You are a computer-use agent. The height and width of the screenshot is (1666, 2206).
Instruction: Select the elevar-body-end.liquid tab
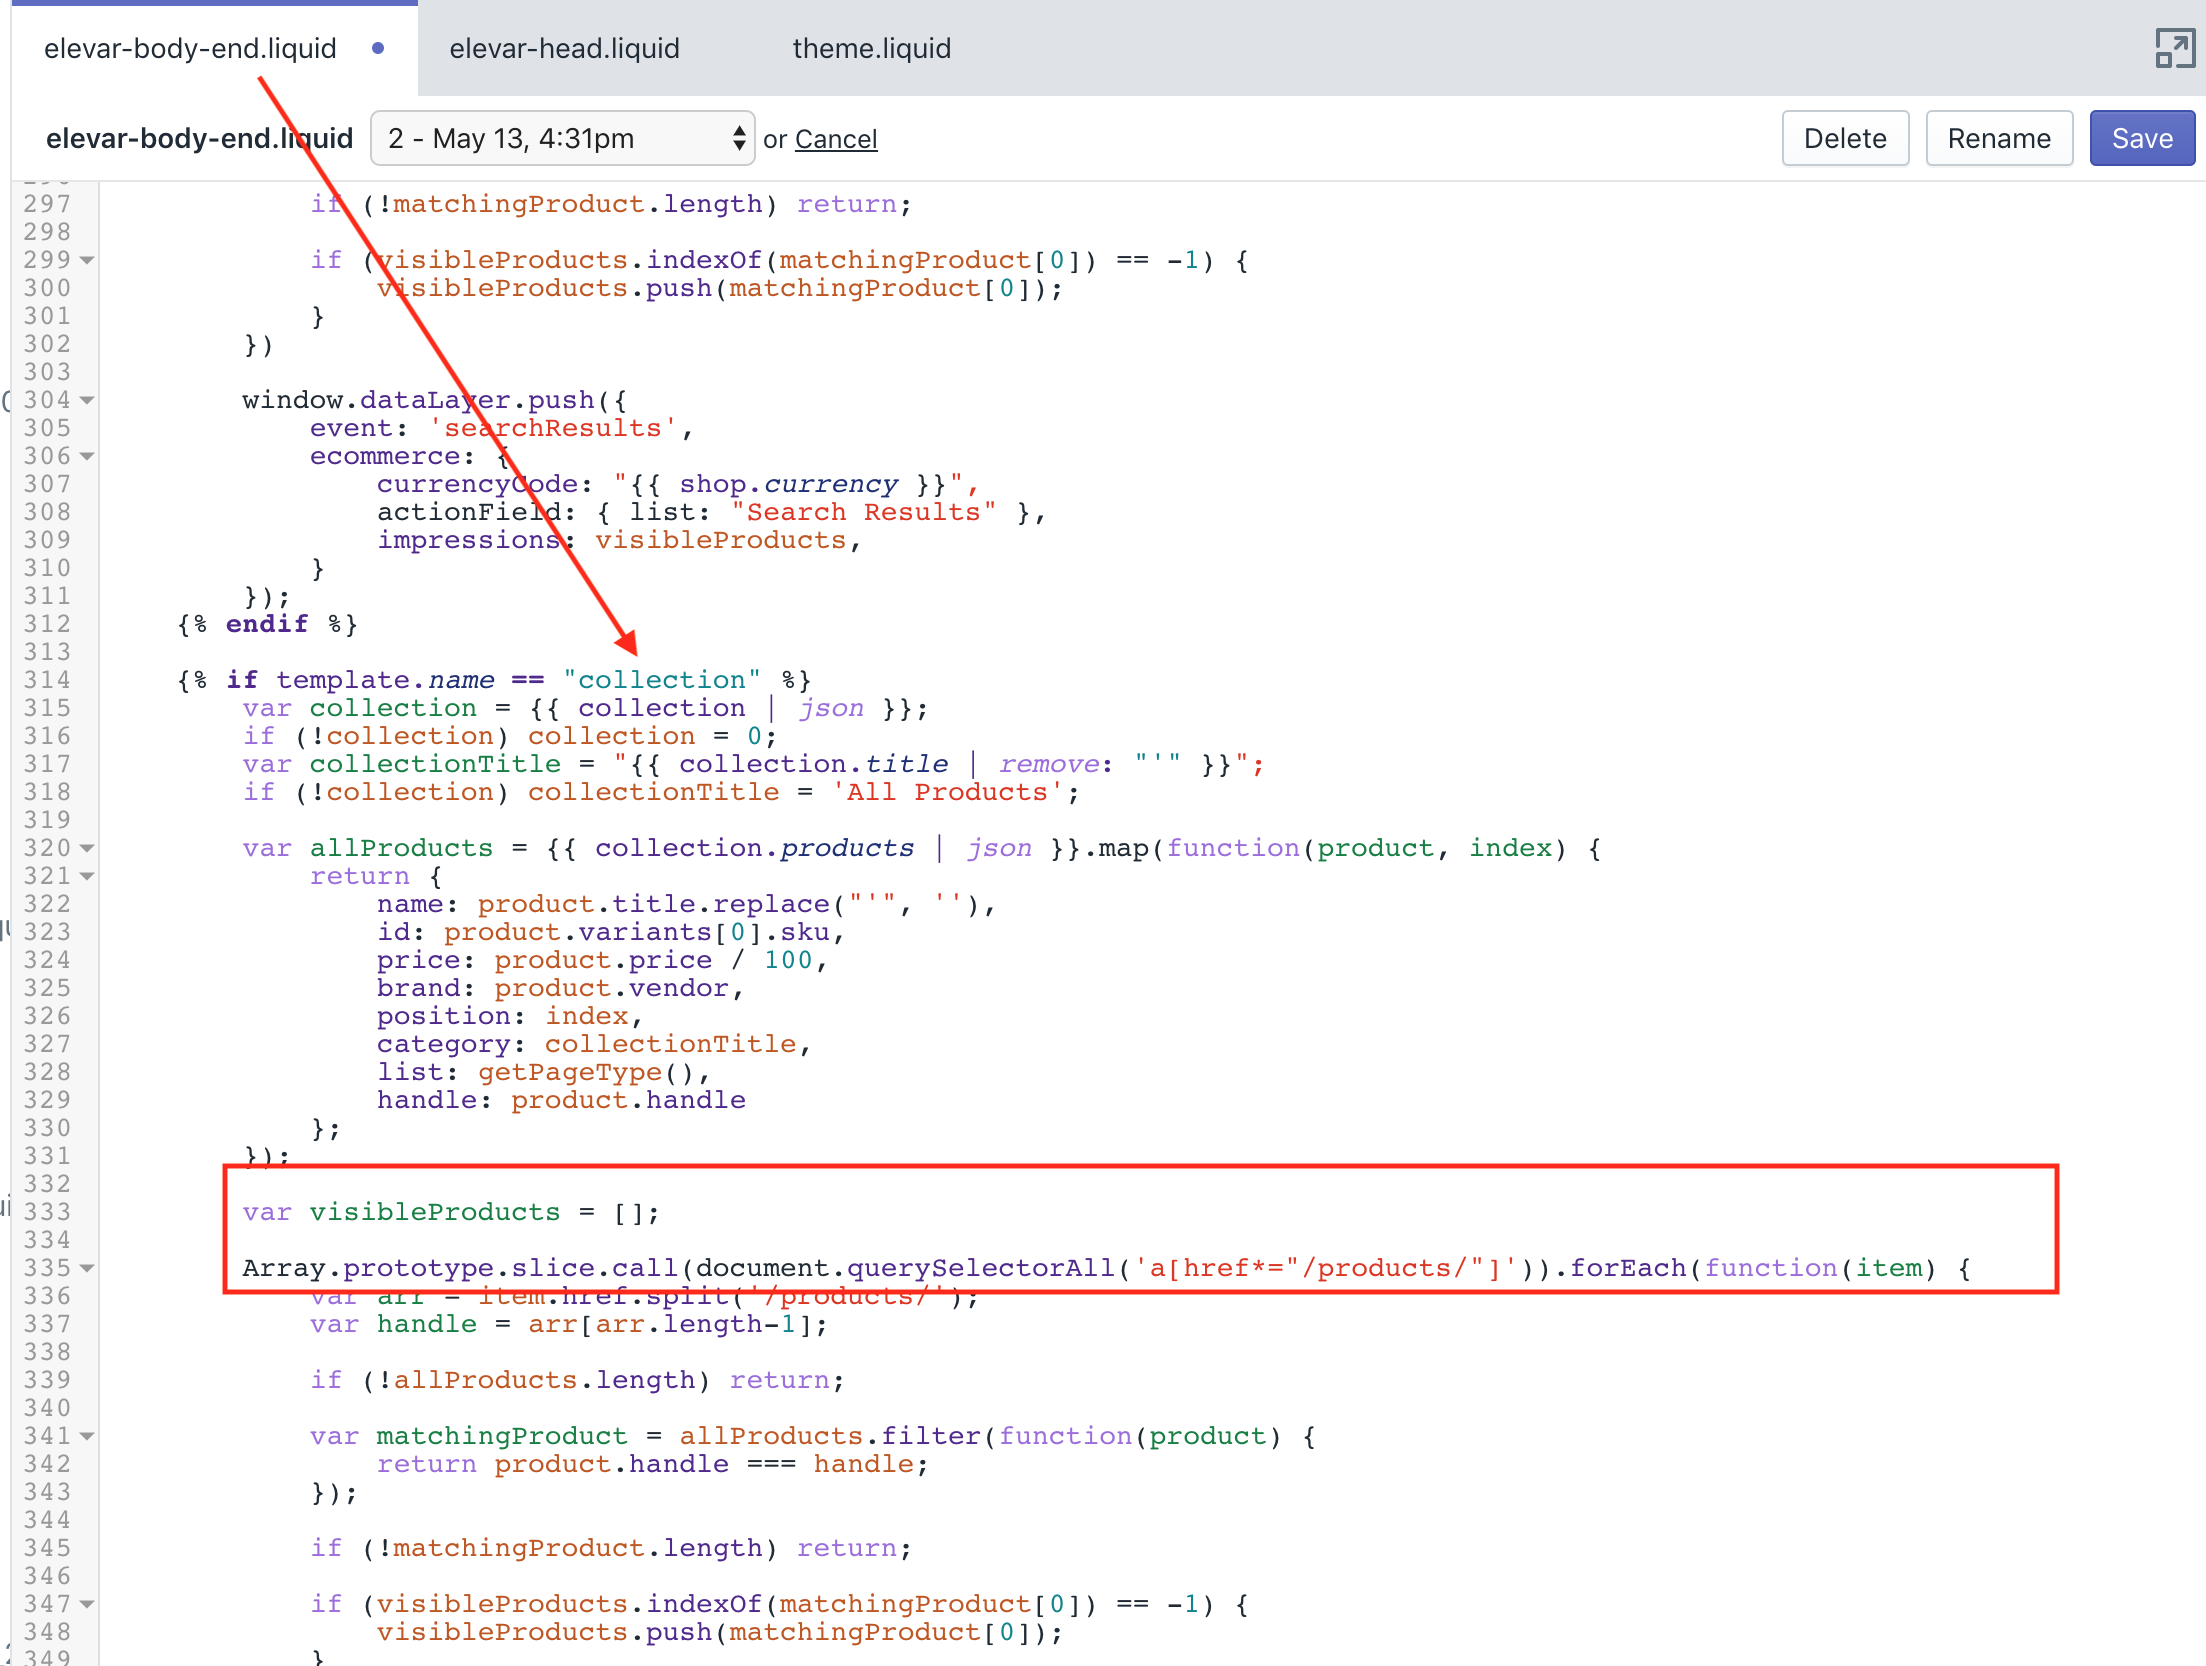coord(190,48)
